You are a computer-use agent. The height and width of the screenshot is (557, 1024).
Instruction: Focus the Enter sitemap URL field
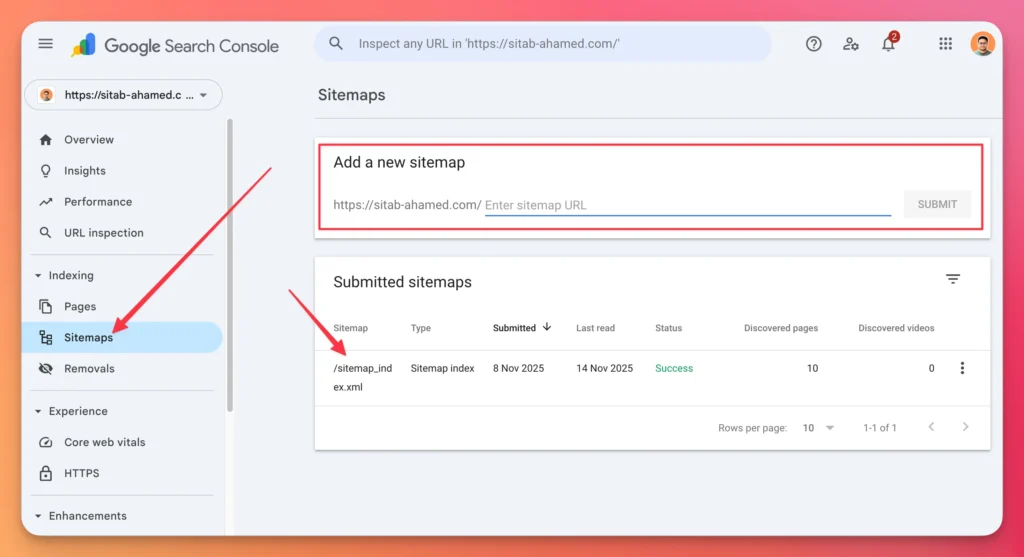(688, 205)
